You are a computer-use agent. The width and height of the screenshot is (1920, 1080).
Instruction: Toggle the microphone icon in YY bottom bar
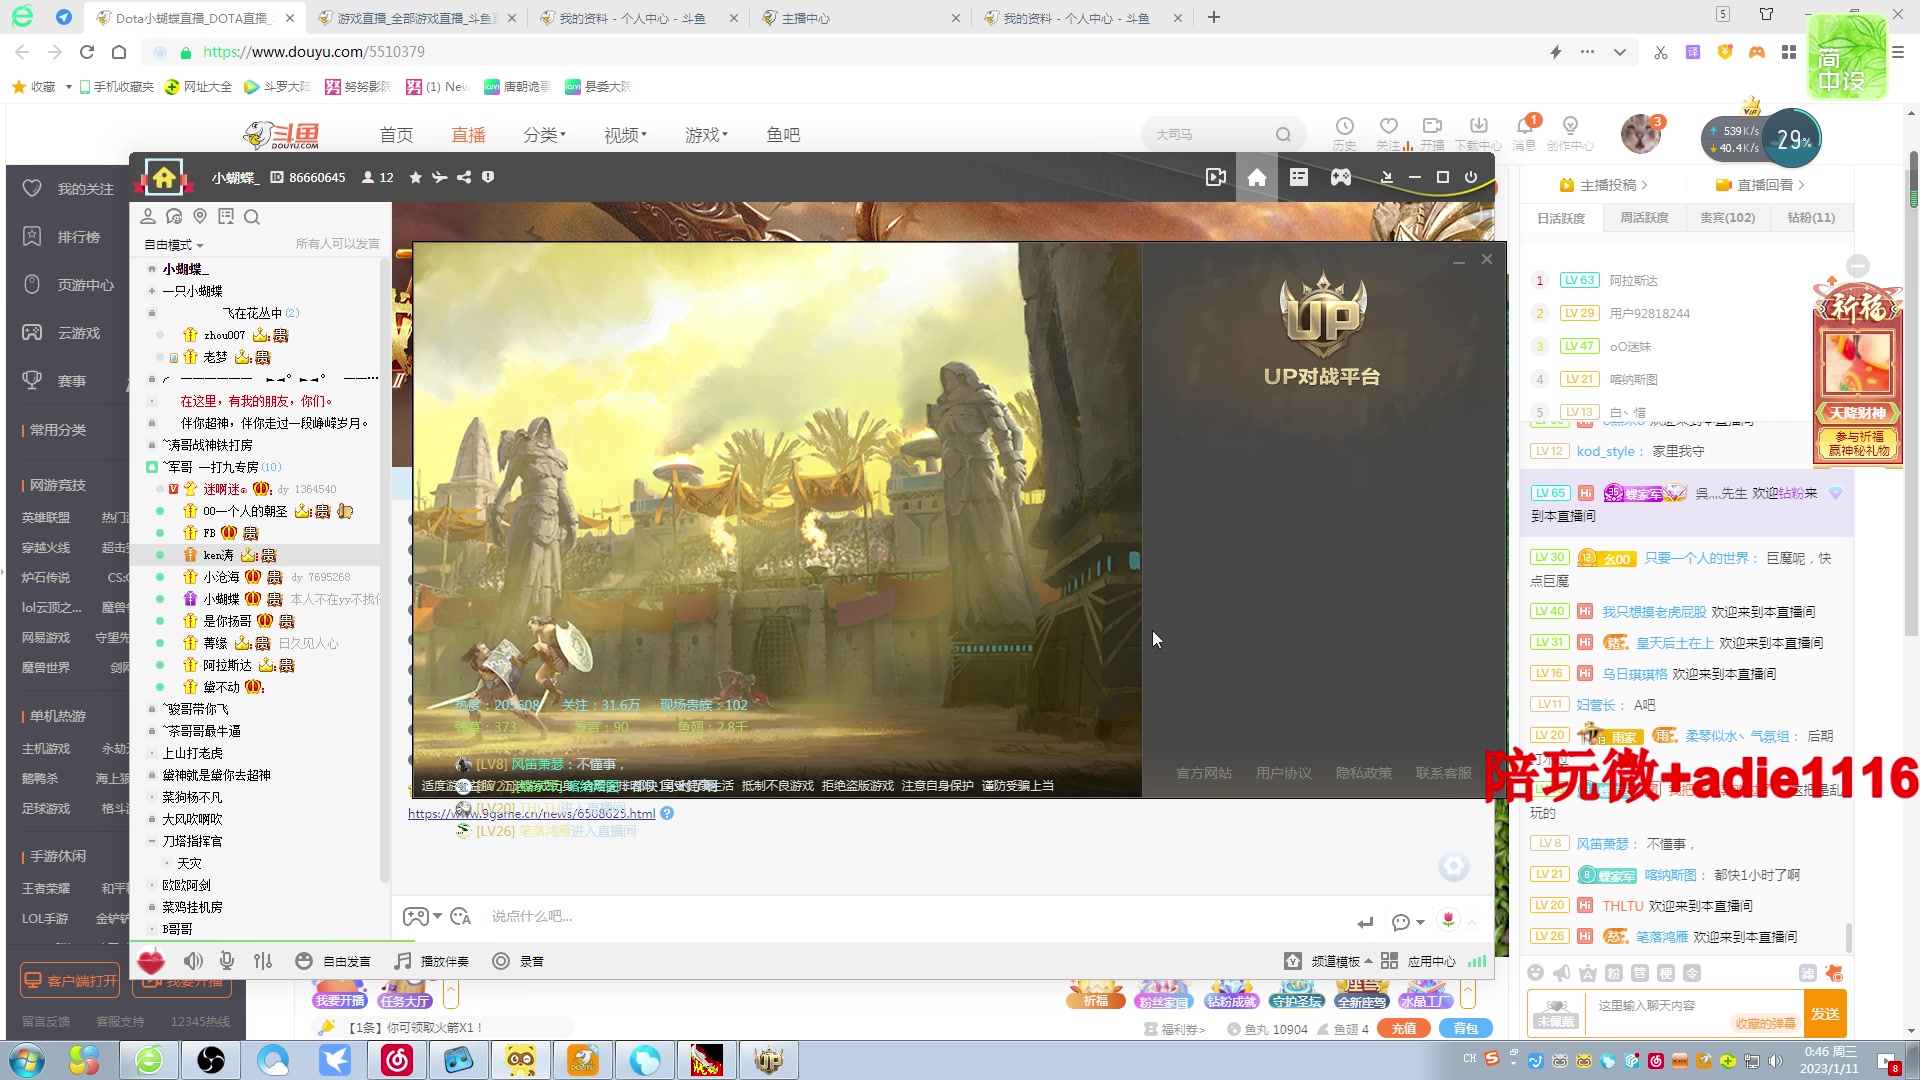(x=227, y=961)
